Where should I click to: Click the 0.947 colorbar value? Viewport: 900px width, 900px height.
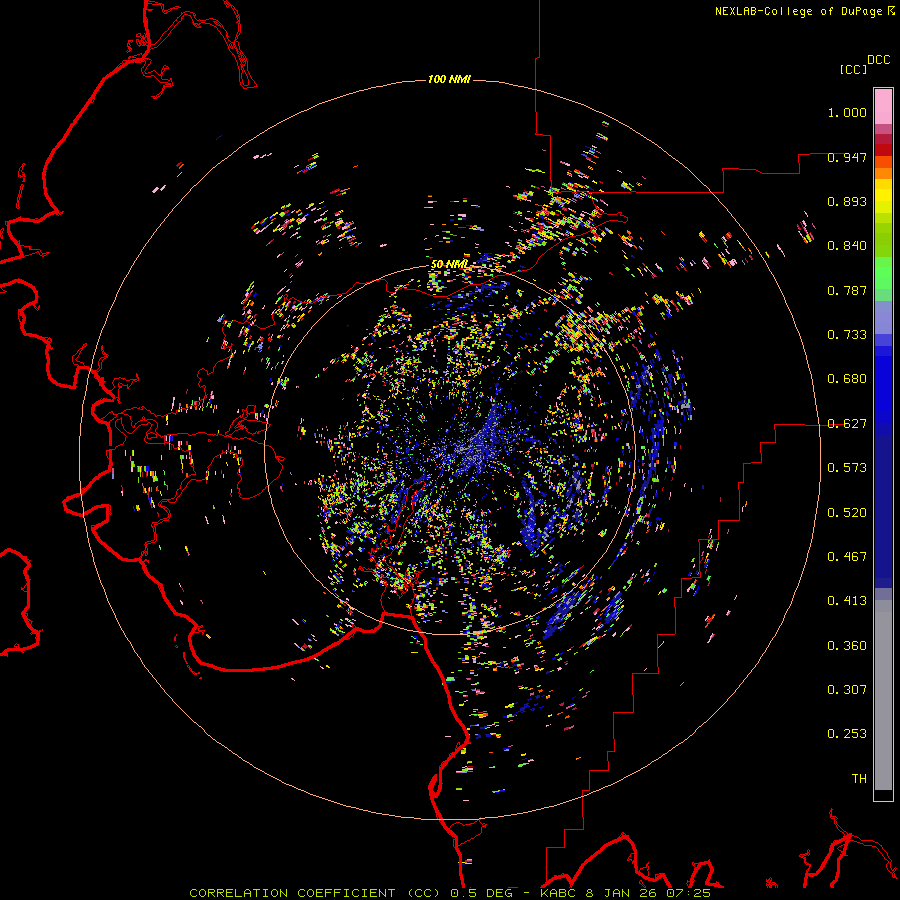847,157
